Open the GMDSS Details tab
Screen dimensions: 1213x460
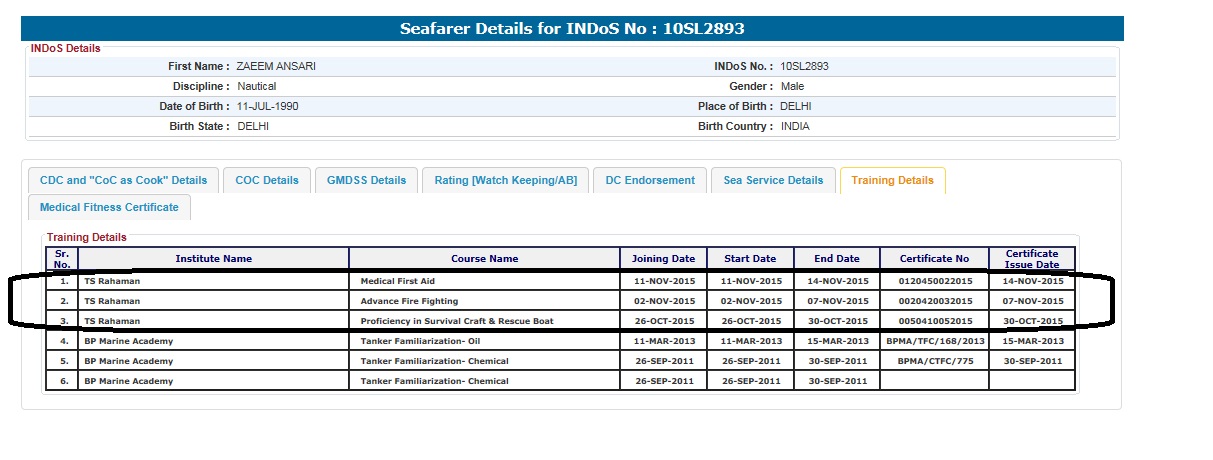[367, 180]
